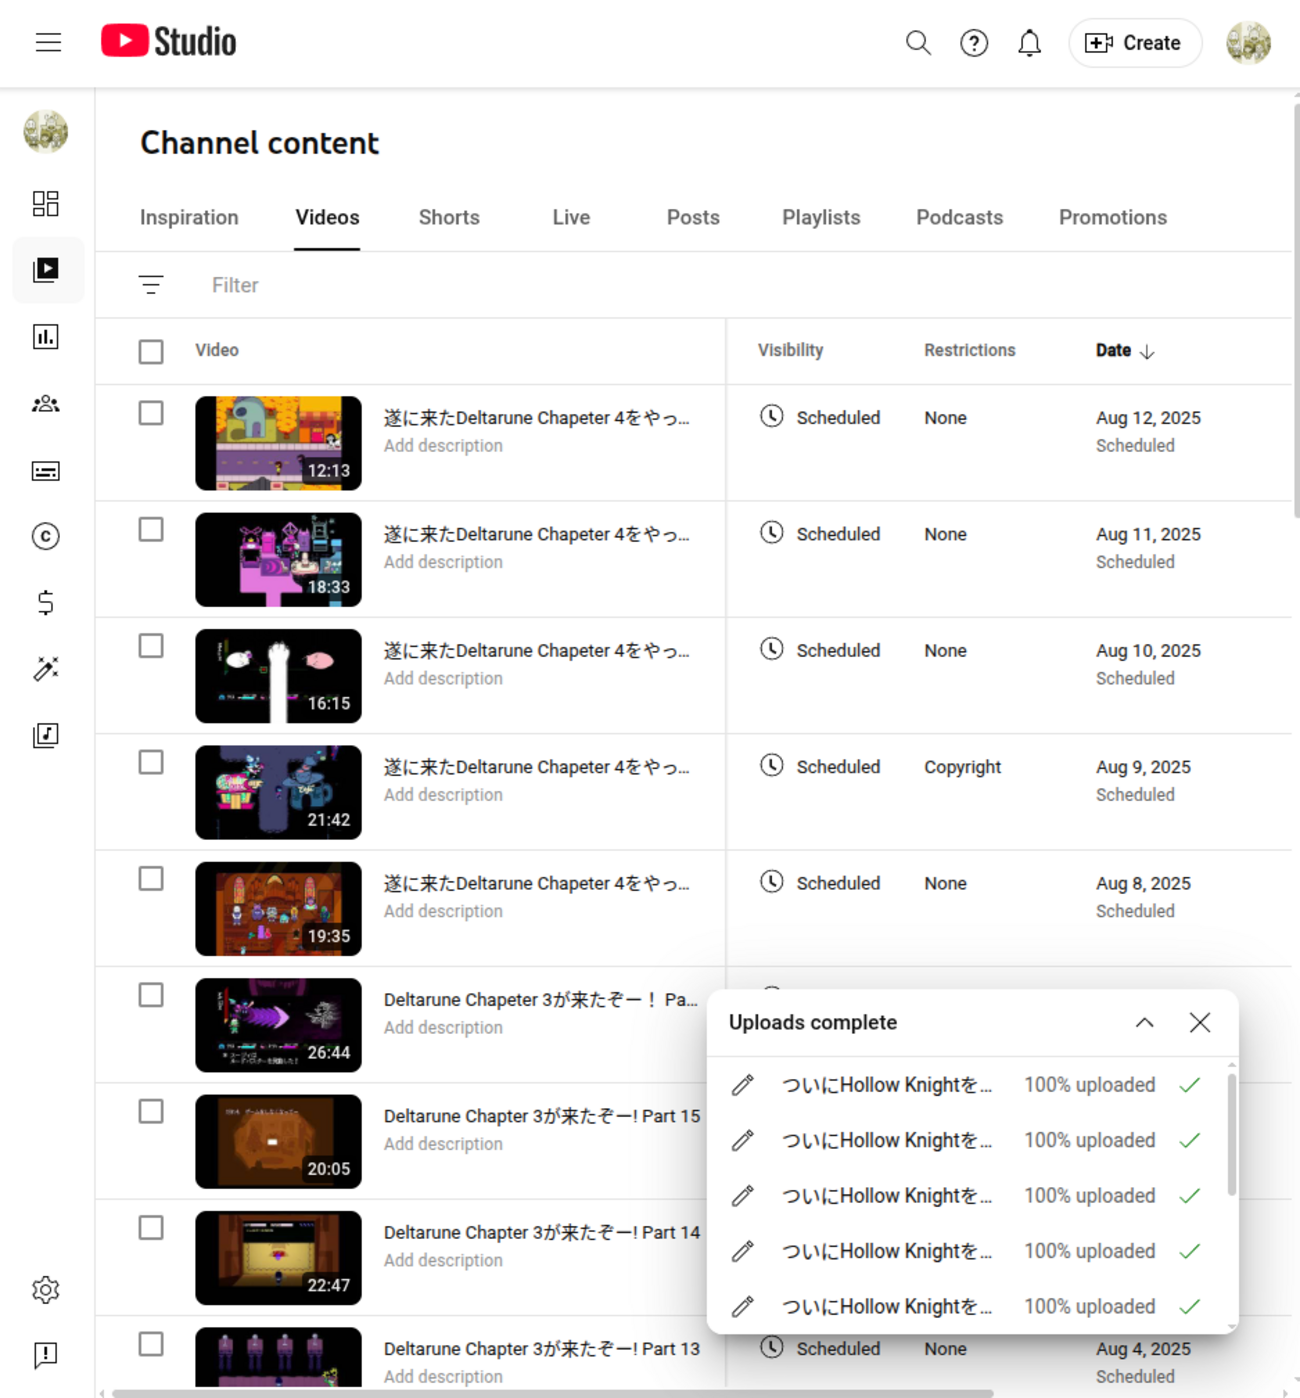Open the Copyright restriction on the Aug 9 video
The height and width of the screenshot is (1398, 1300).
(962, 767)
